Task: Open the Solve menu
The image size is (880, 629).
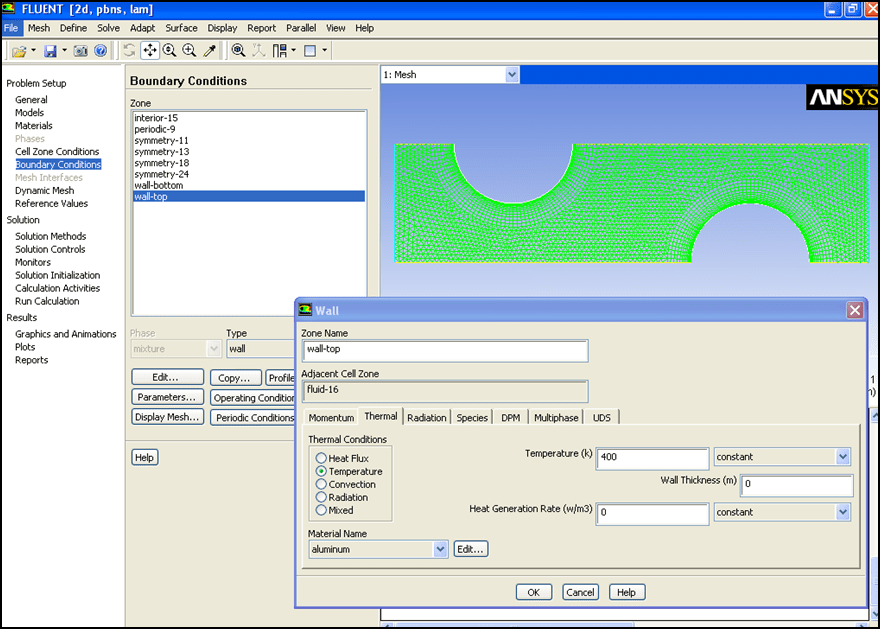Action: click(x=108, y=28)
